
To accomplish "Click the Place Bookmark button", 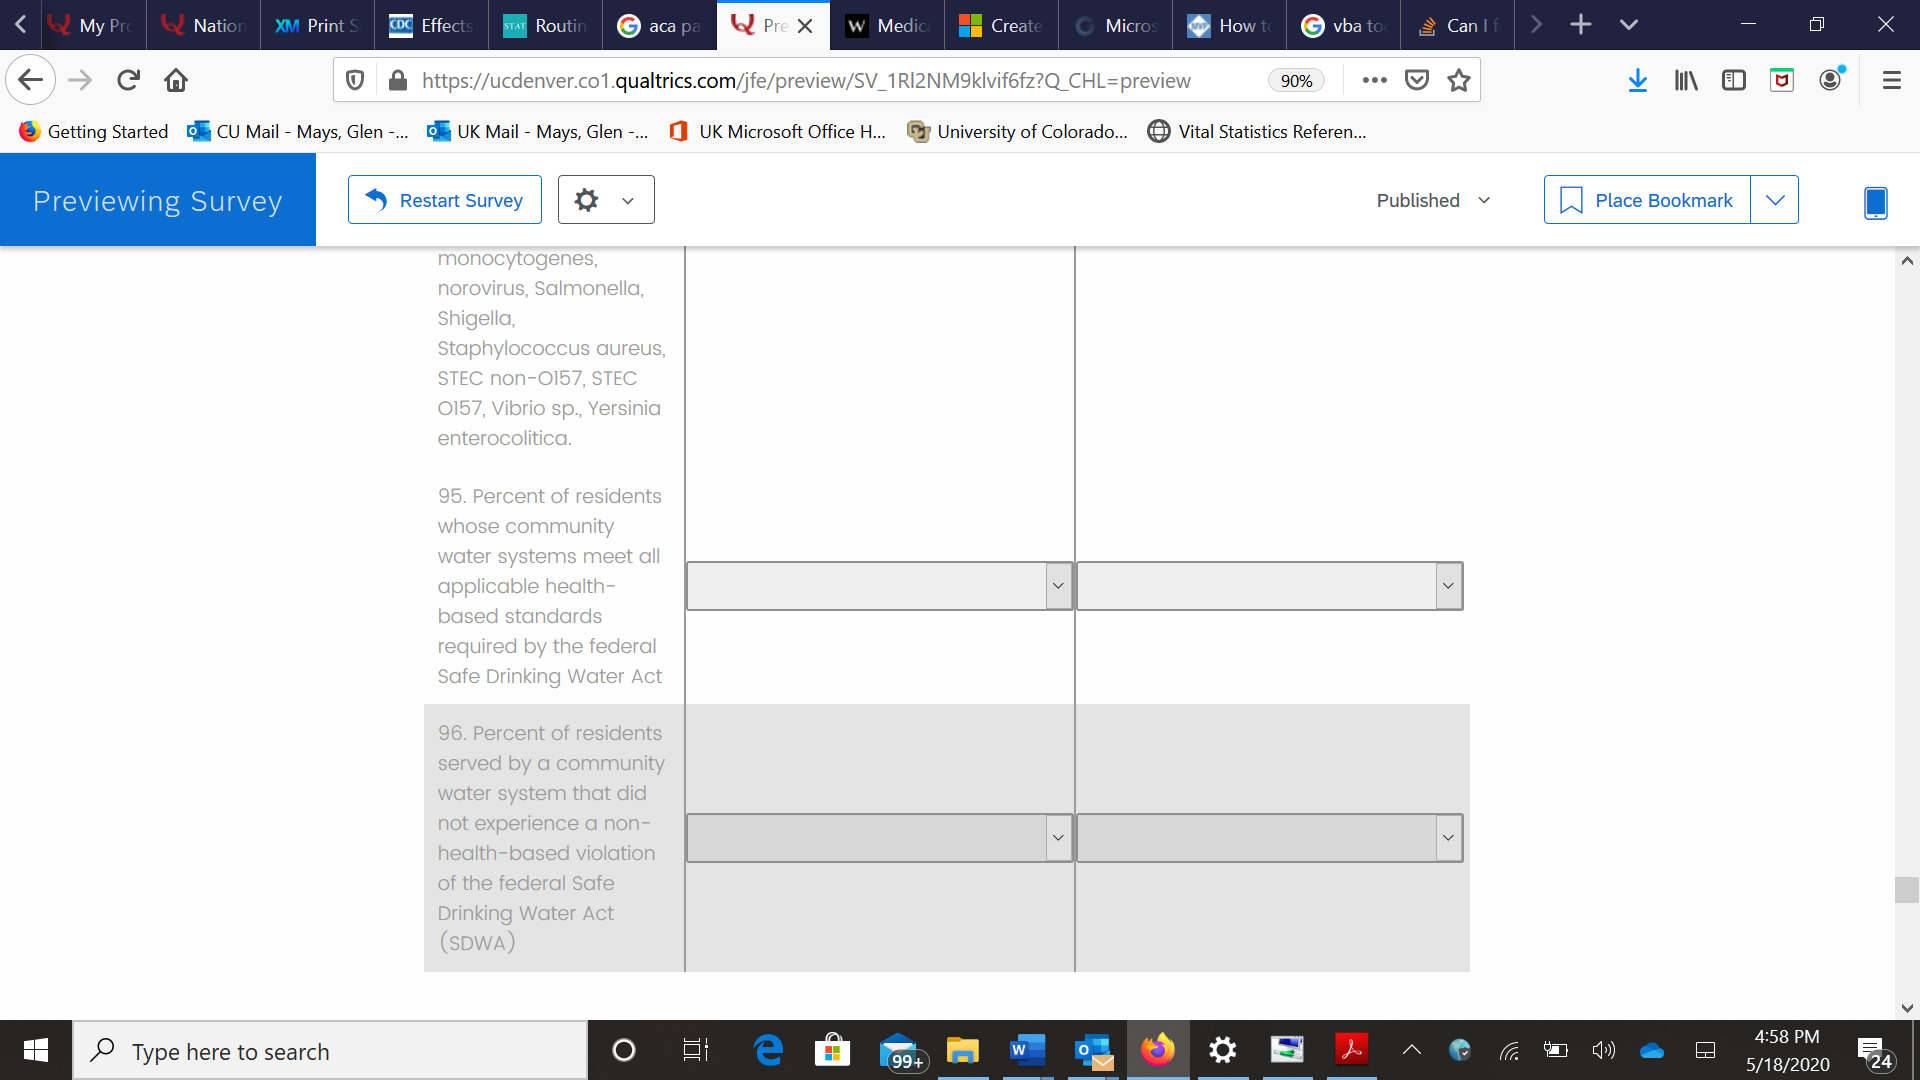I will coord(1647,200).
